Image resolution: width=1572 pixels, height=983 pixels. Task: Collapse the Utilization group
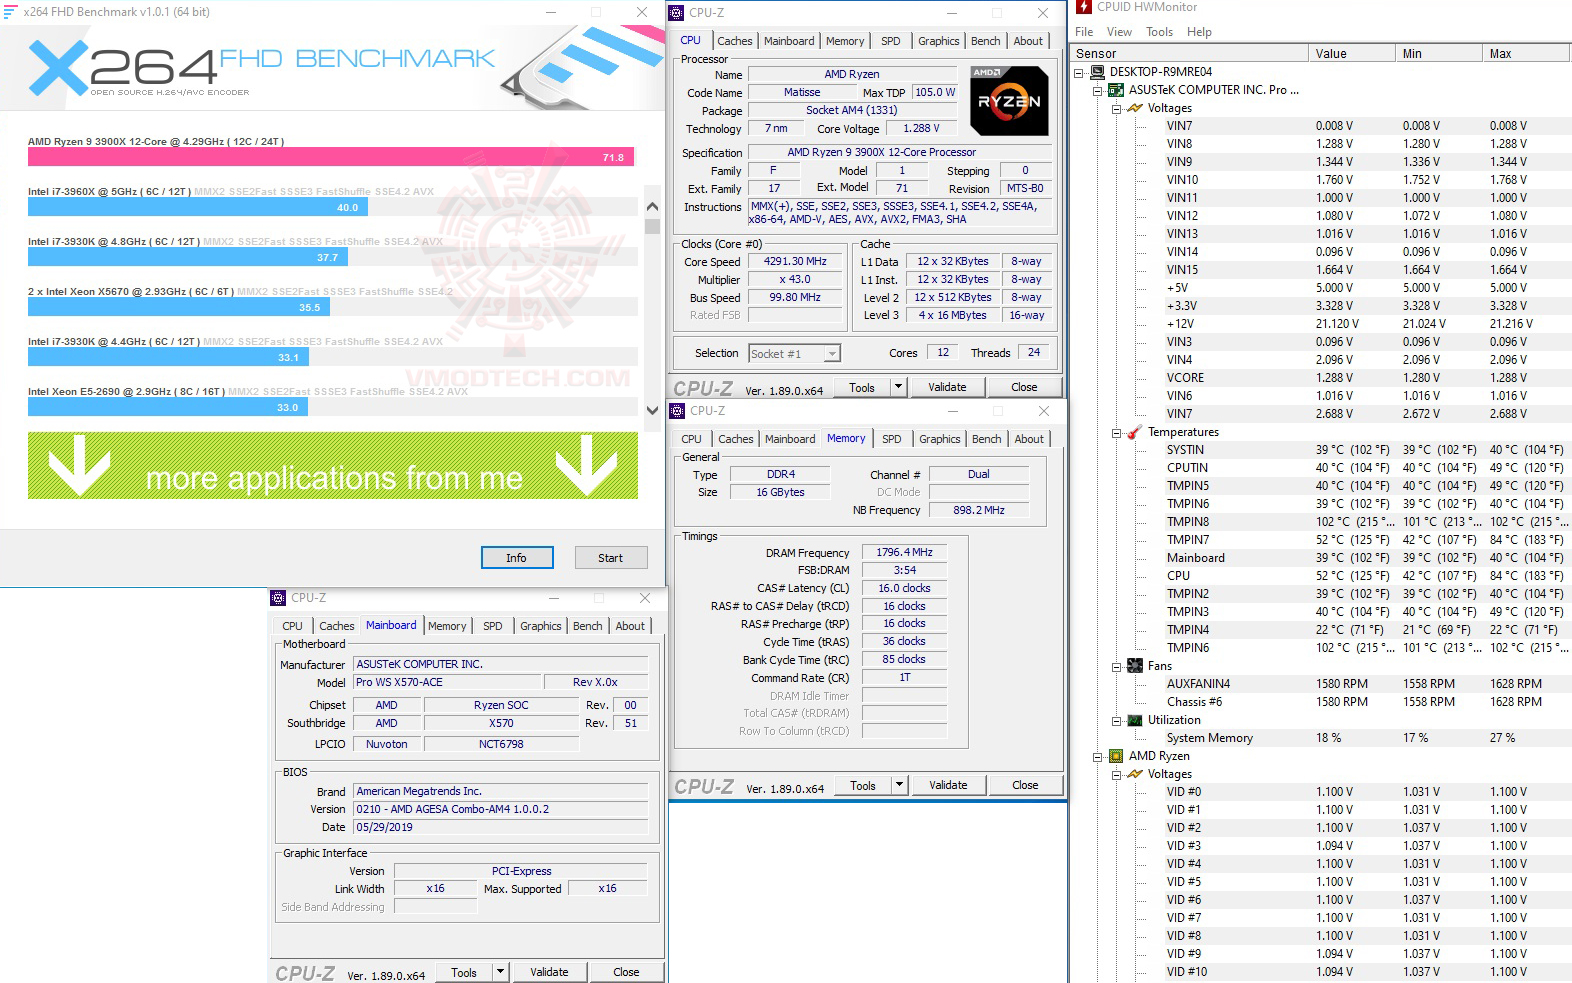1117,720
